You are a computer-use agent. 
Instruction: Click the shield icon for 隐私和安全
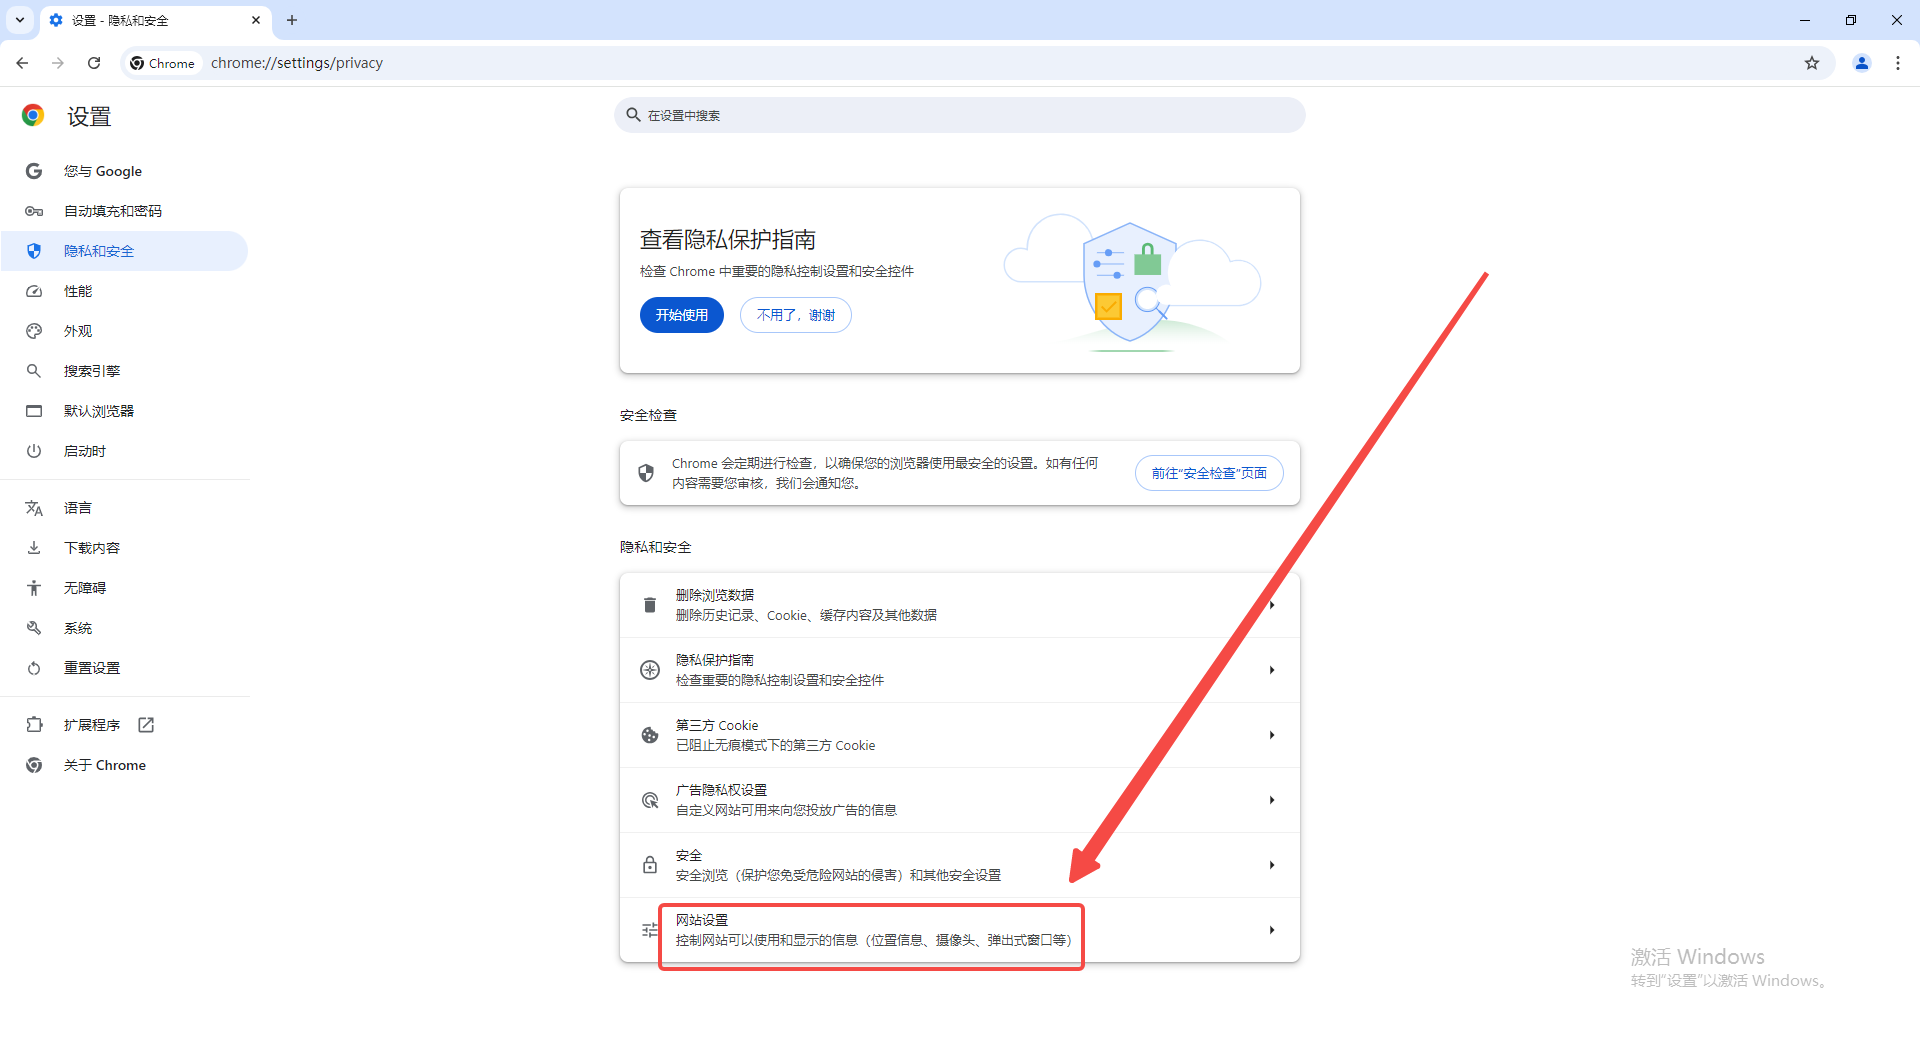(34, 251)
